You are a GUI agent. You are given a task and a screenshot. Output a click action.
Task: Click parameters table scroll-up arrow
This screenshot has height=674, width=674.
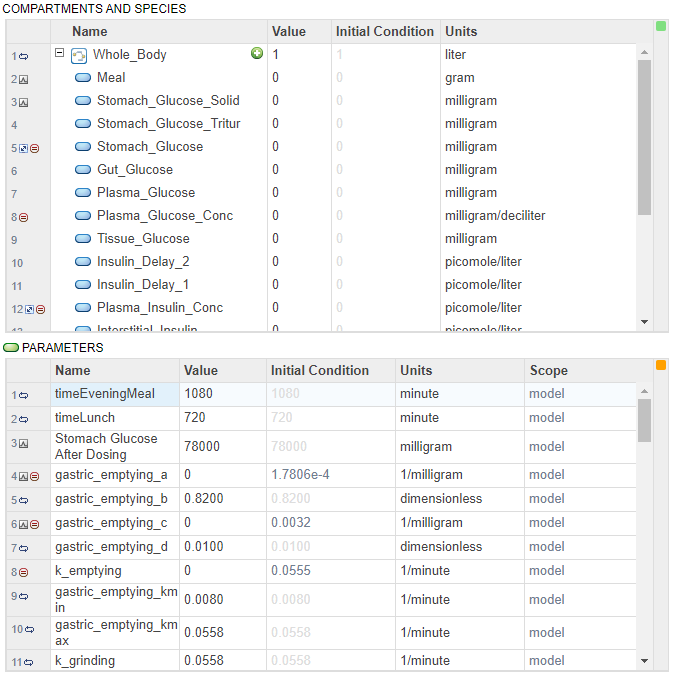tap(644, 391)
